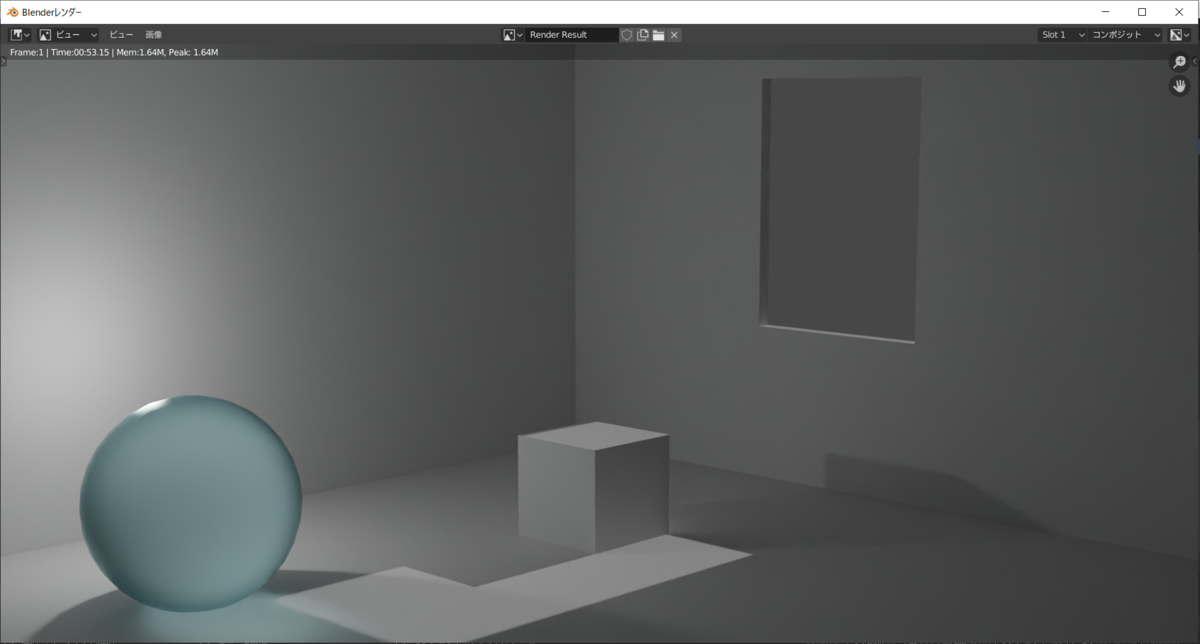The height and width of the screenshot is (644, 1200).
Task: Close the Blender render window
Action: click(1179, 12)
